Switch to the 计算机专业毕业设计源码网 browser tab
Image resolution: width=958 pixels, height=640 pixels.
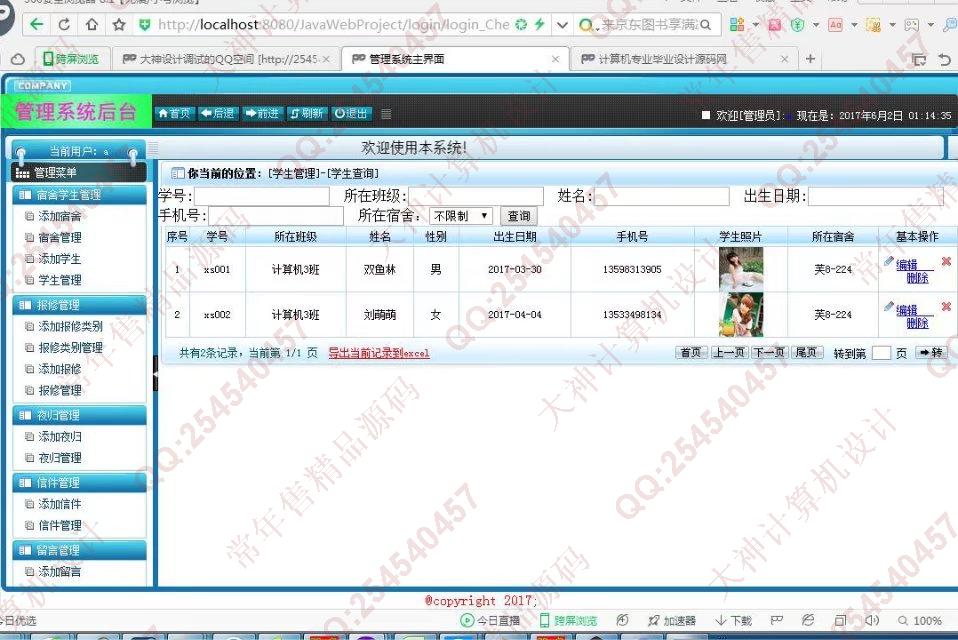tap(662, 59)
